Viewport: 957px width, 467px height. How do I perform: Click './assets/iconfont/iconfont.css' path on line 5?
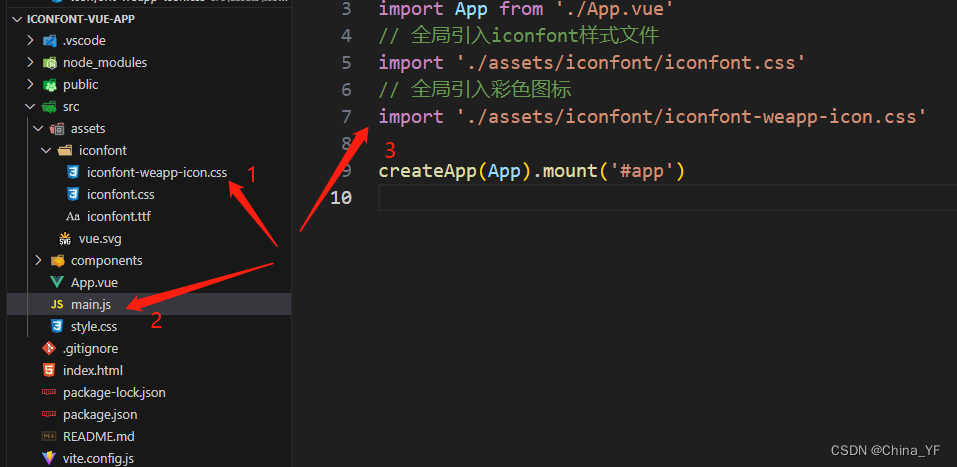[x=631, y=63]
